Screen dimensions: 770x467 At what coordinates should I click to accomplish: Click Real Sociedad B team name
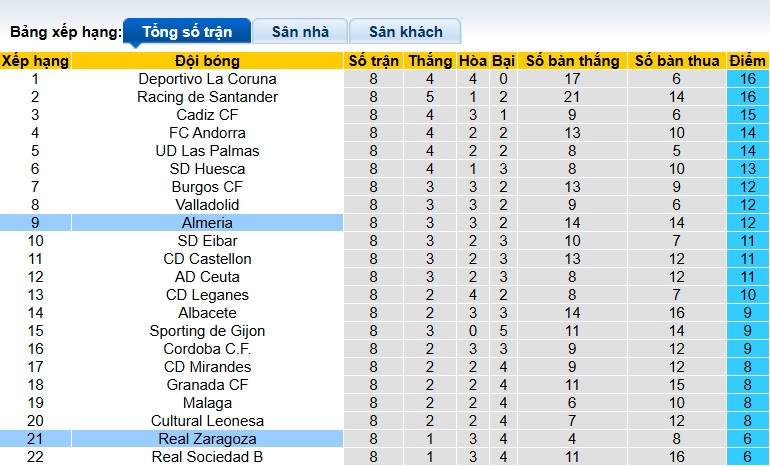click(207, 457)
